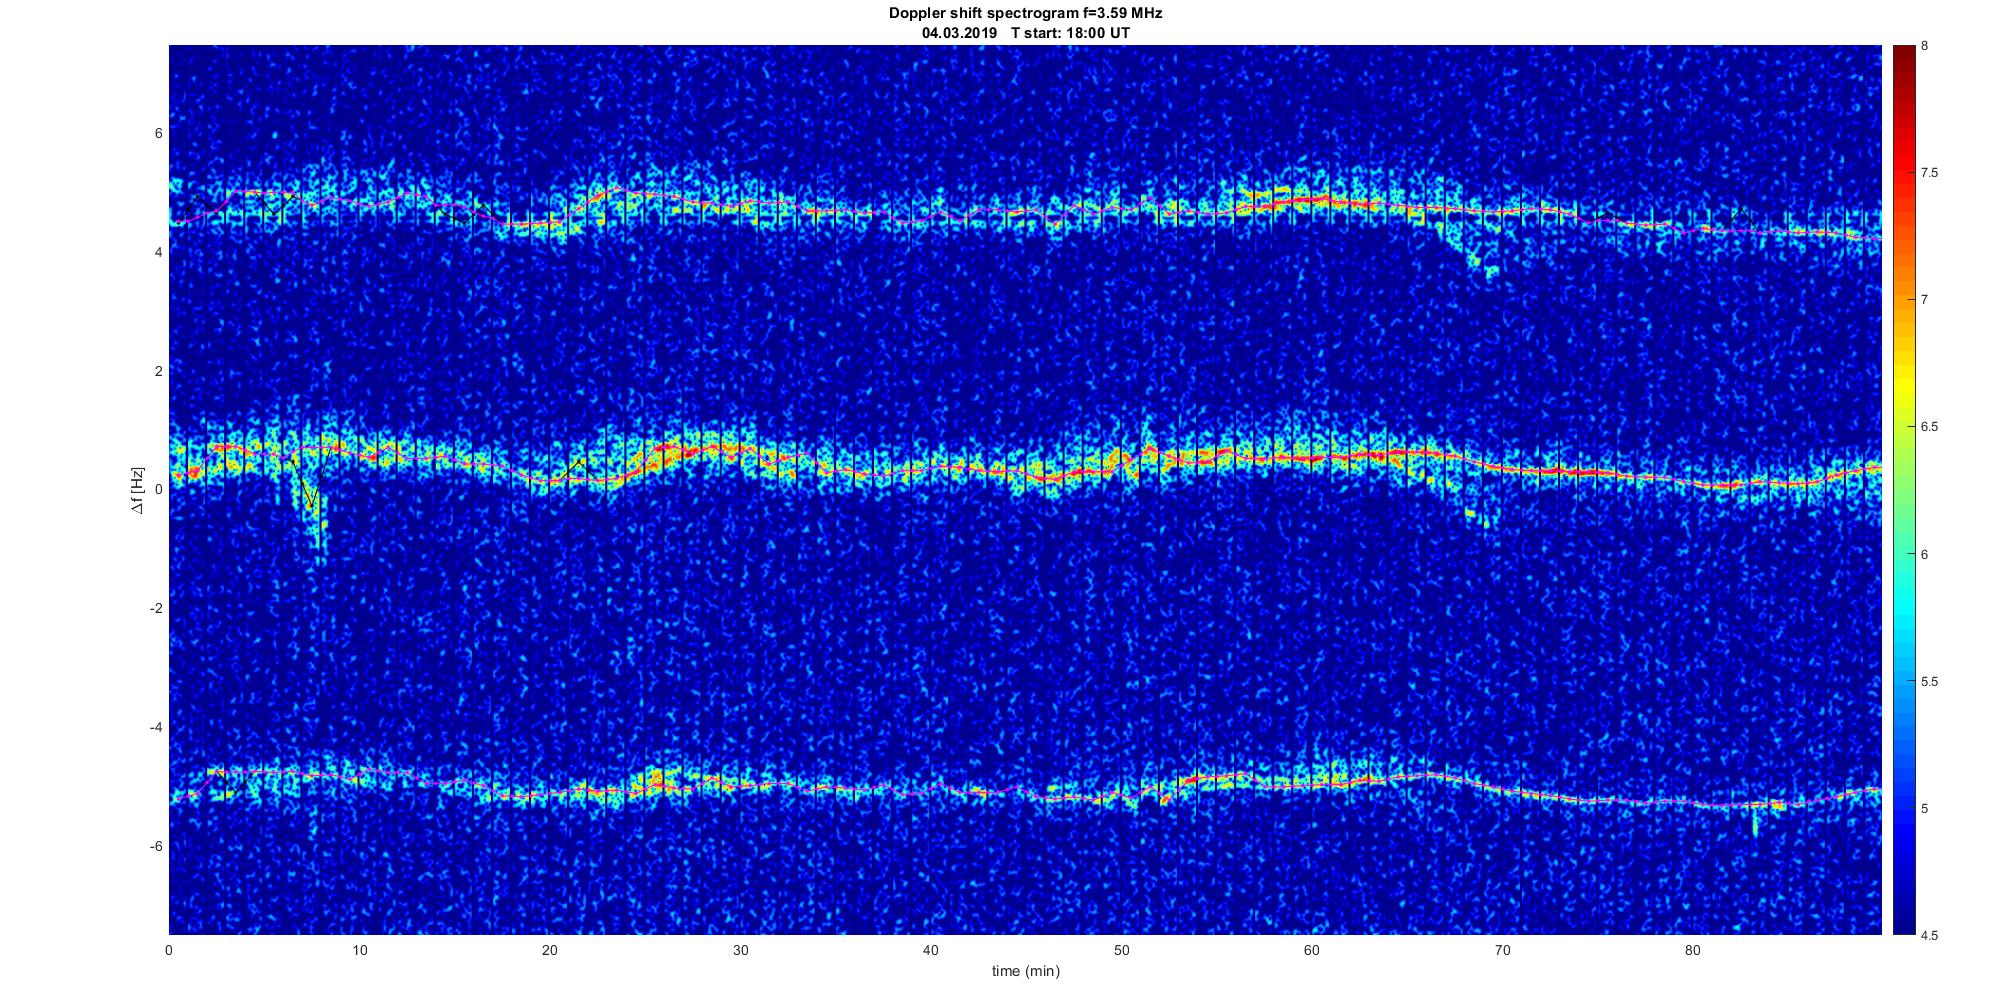2000x1003 pixels.
Task: Click the colorbar tick label '7.5'
Action: (1930, 173)
